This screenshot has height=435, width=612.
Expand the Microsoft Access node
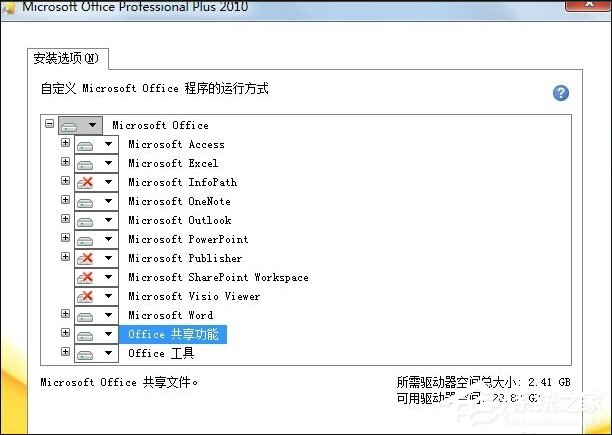(65, 143)
